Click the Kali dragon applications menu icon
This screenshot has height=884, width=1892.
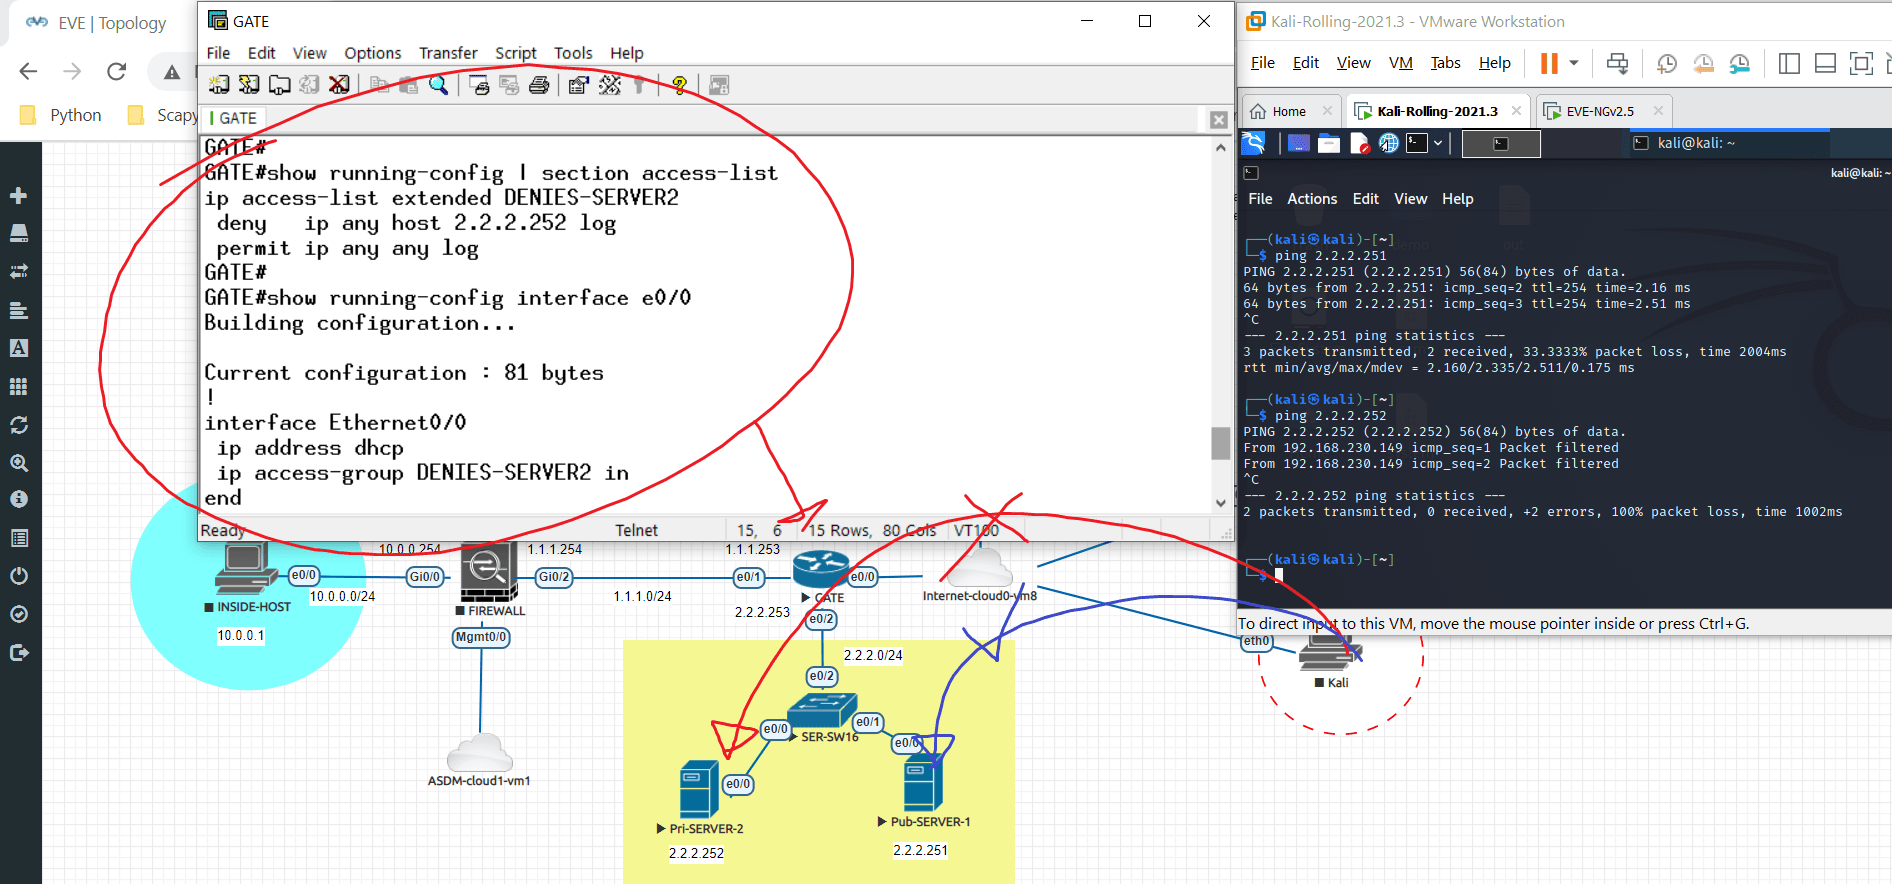point(1254,143)
